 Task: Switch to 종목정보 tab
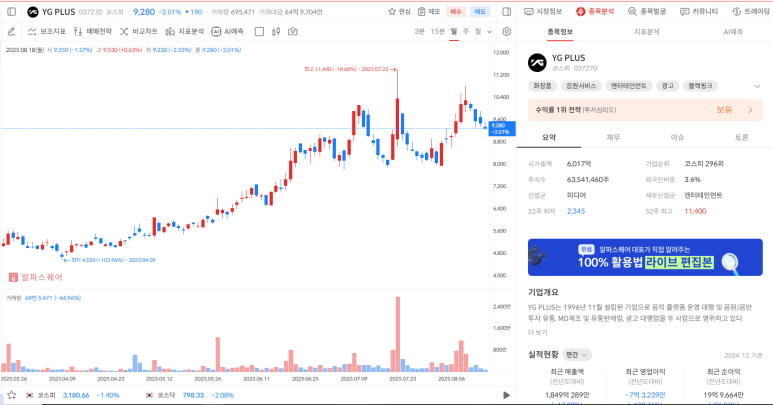[x=560, y=32]
